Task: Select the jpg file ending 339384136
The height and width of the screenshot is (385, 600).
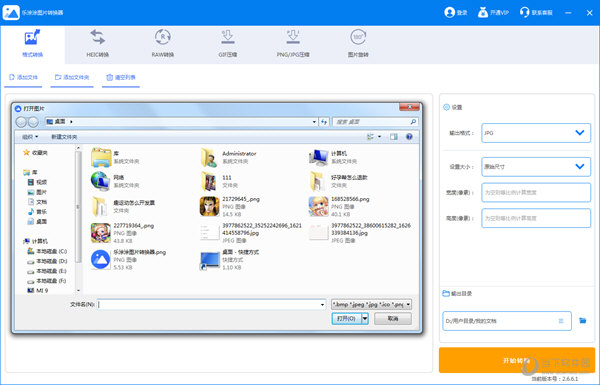Action: (360, 233)
